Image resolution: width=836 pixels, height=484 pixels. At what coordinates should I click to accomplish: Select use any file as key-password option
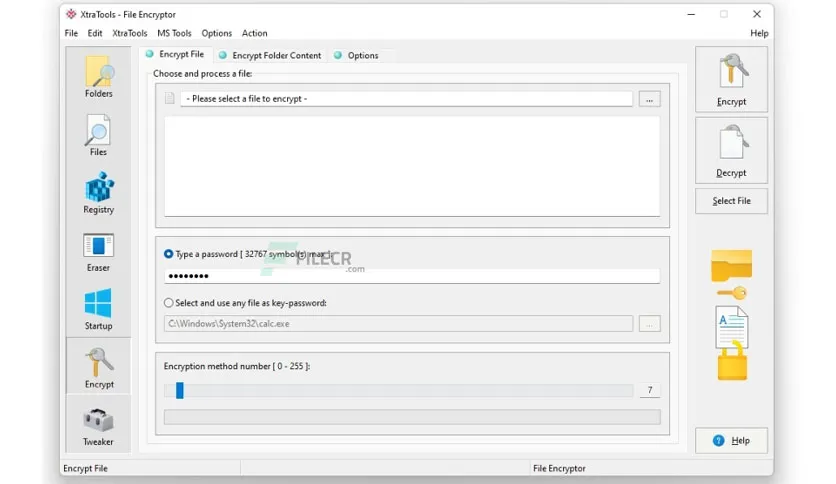(x=168, y=303)
